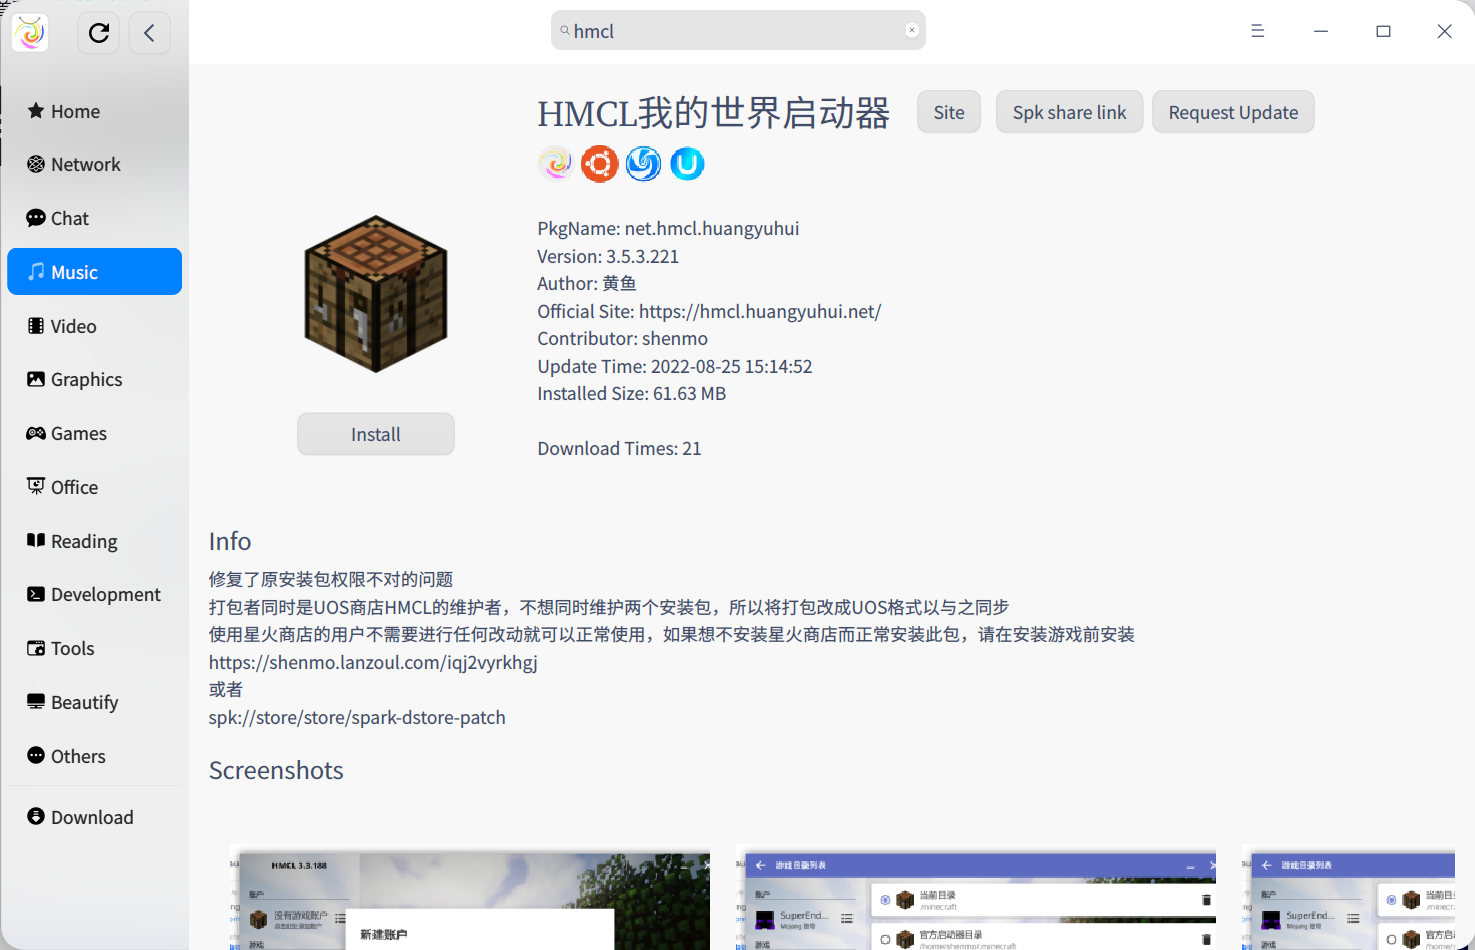The image size is (1475, 950).
Task: Click the Request Update button
Action: (1233, 111)
